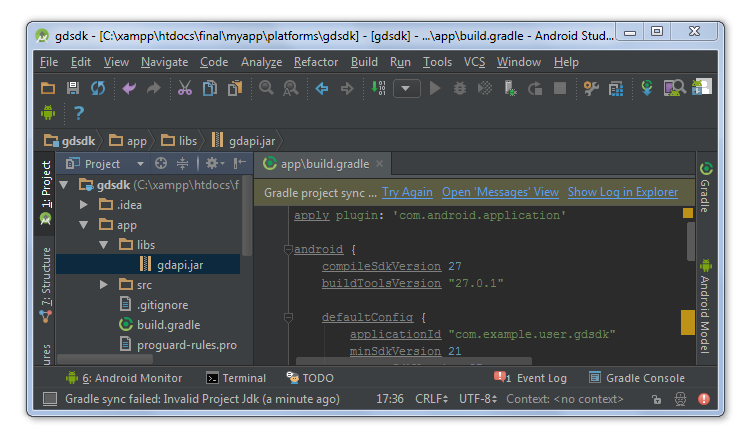Click the Synchronize refresh icon
Viewport: 754px width, 447px height.
98,88
